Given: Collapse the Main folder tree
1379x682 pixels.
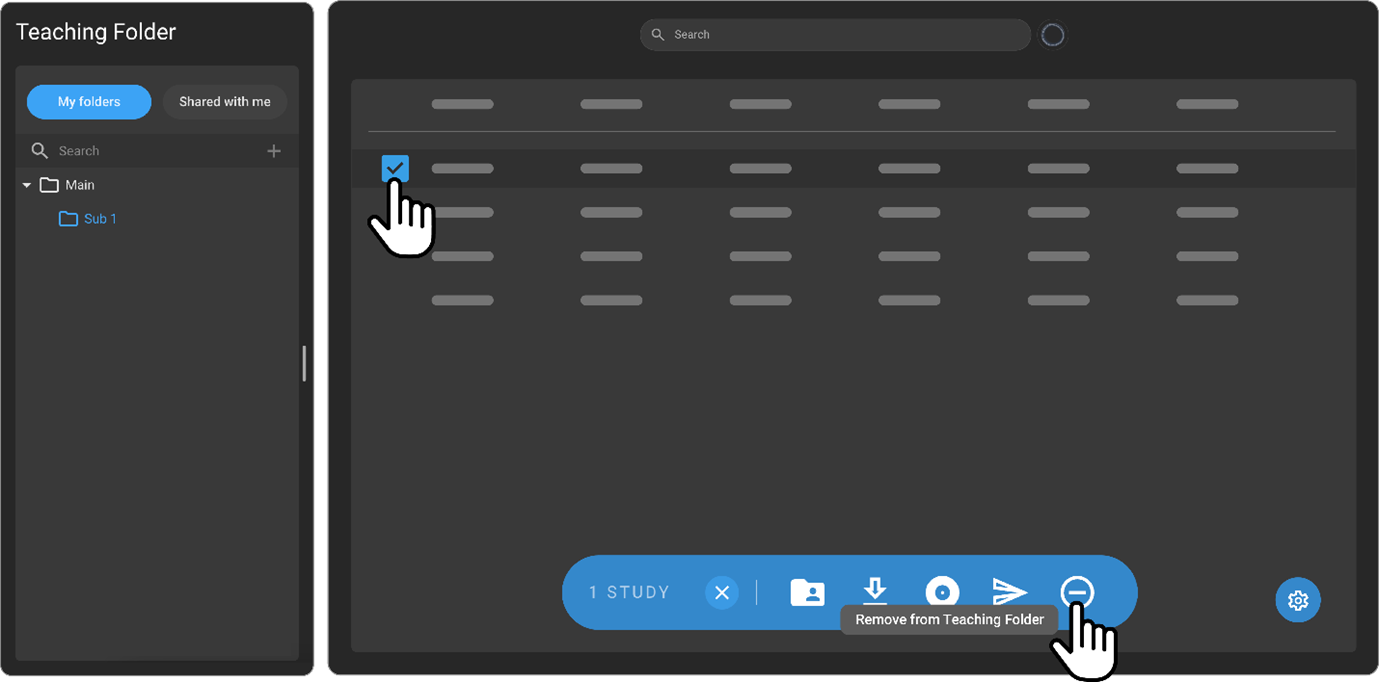Looking at the screenshot, I should [27, 184].
